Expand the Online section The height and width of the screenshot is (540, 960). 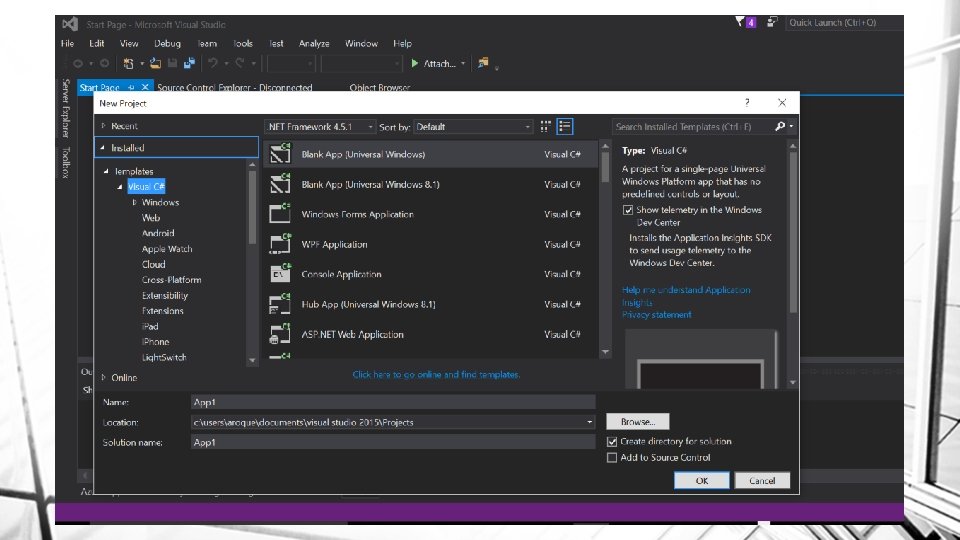pyautogui.click(x=103, y=377)
